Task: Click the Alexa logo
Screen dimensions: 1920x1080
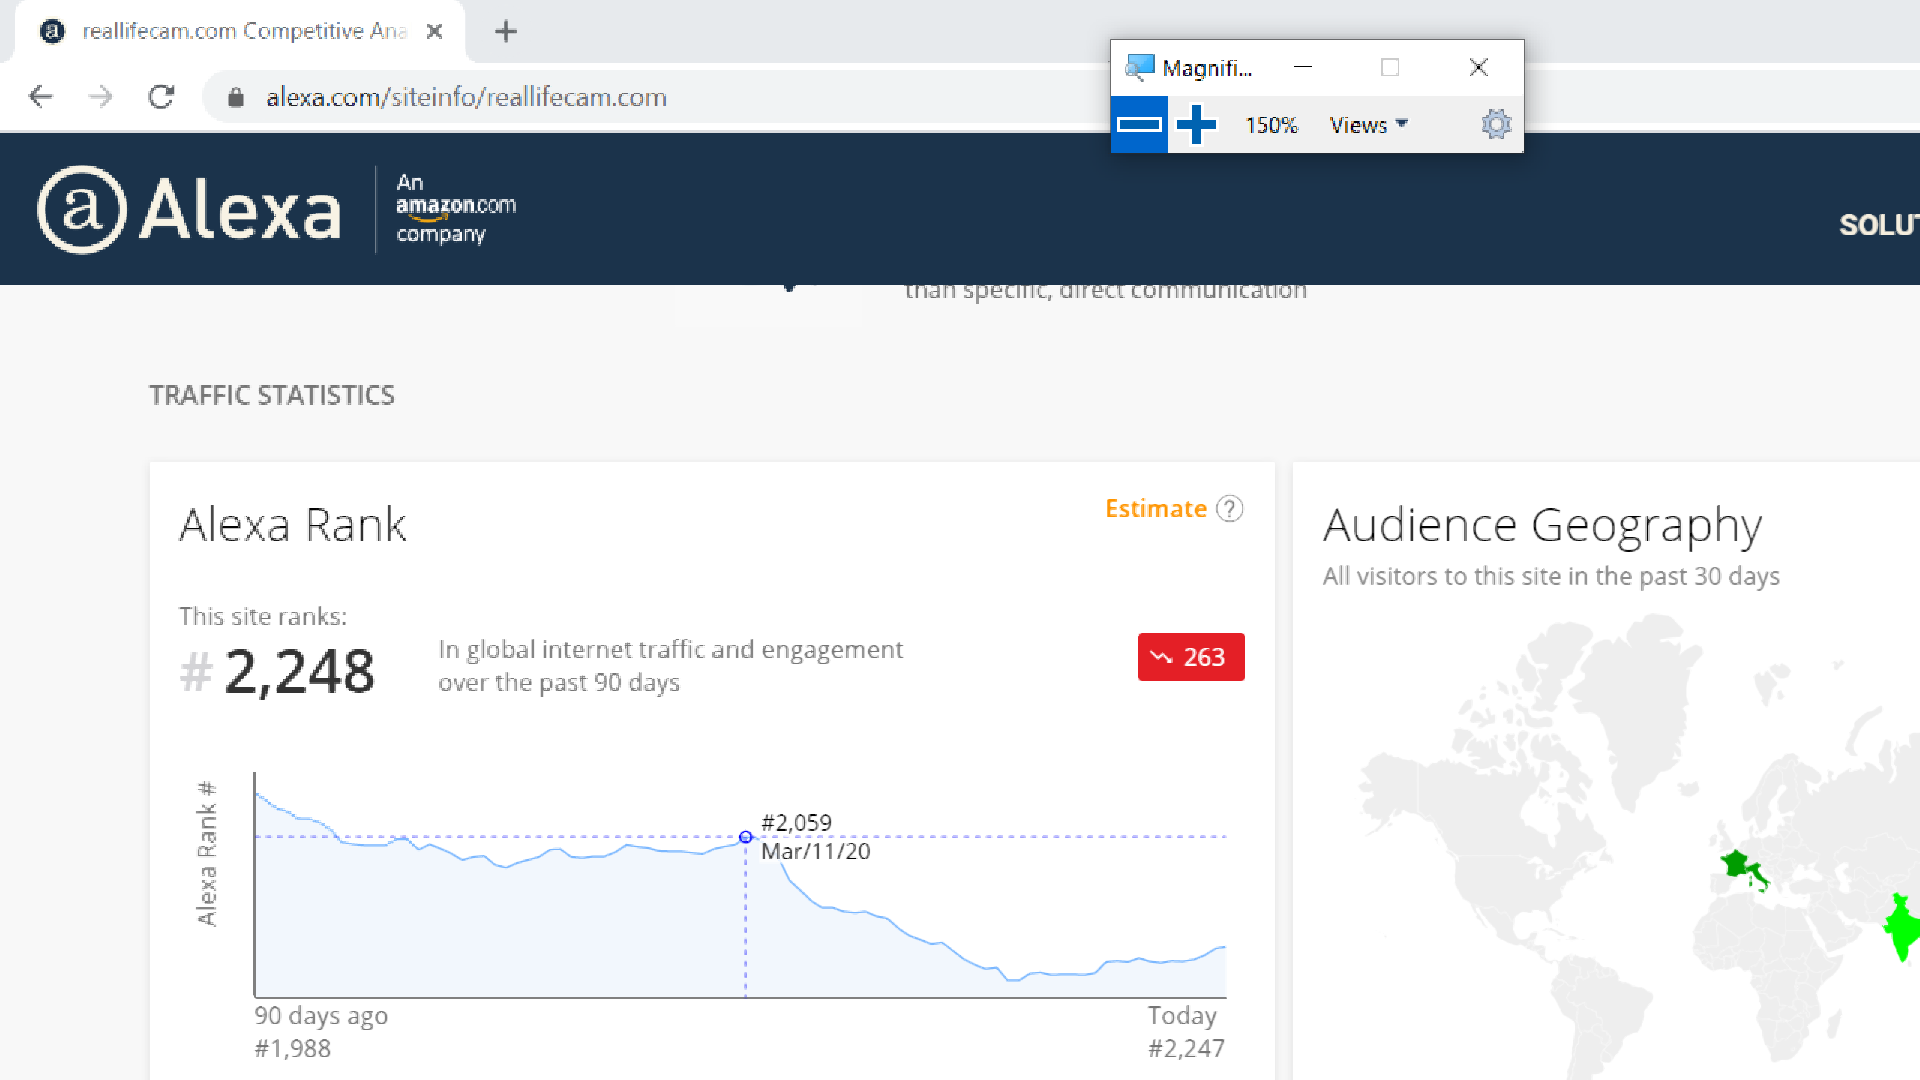Action: (190, 210)
